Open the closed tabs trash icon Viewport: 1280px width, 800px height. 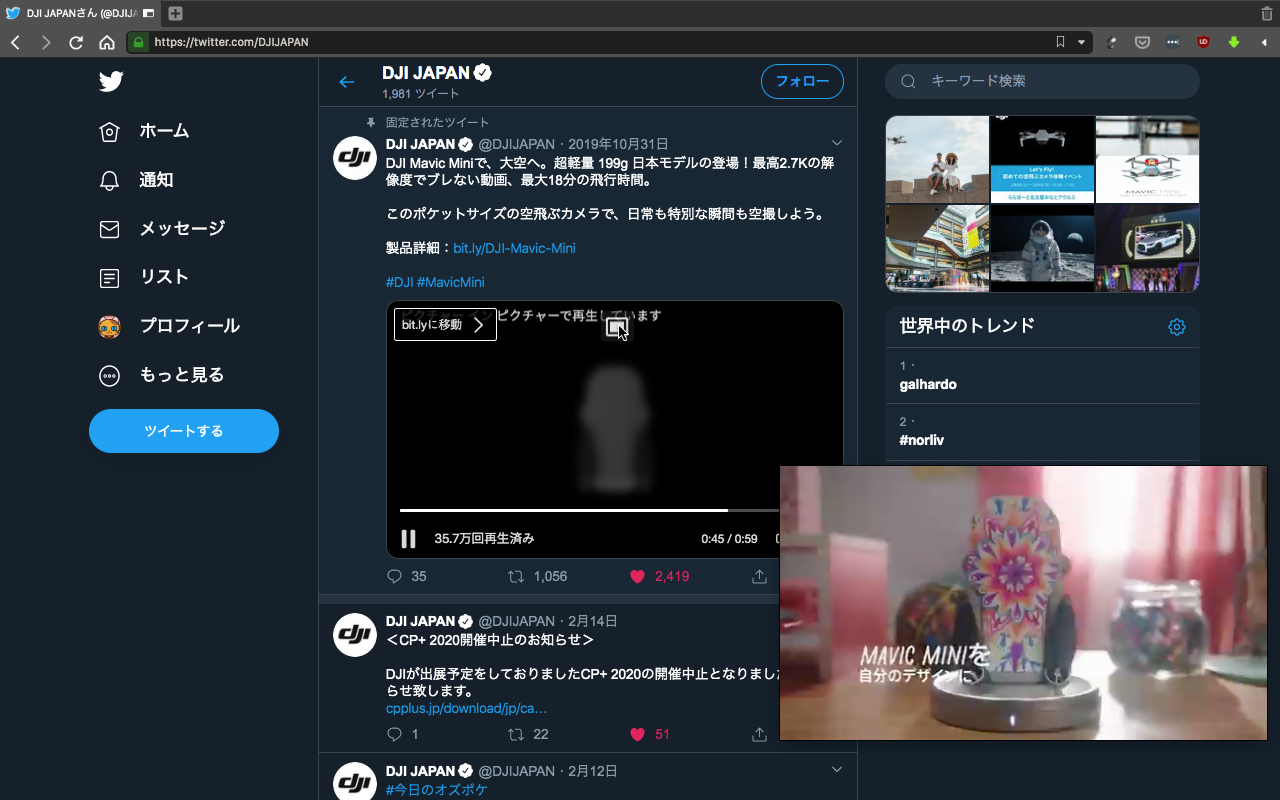[1266, 14]
